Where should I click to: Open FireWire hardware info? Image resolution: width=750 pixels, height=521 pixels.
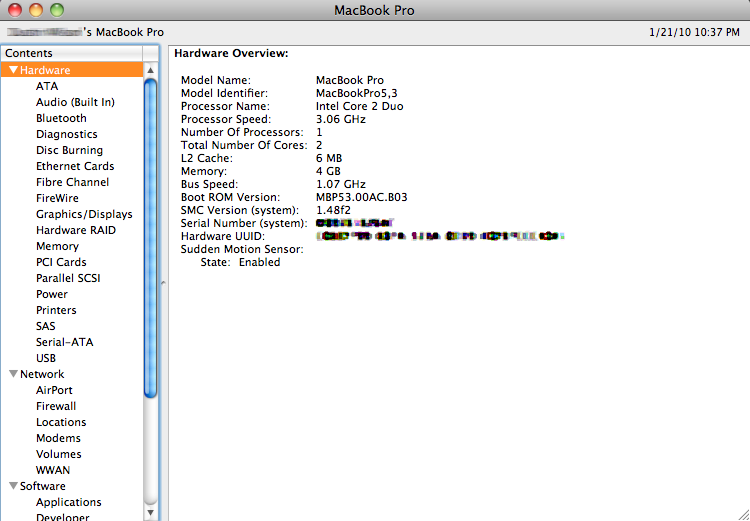(57, 198)
